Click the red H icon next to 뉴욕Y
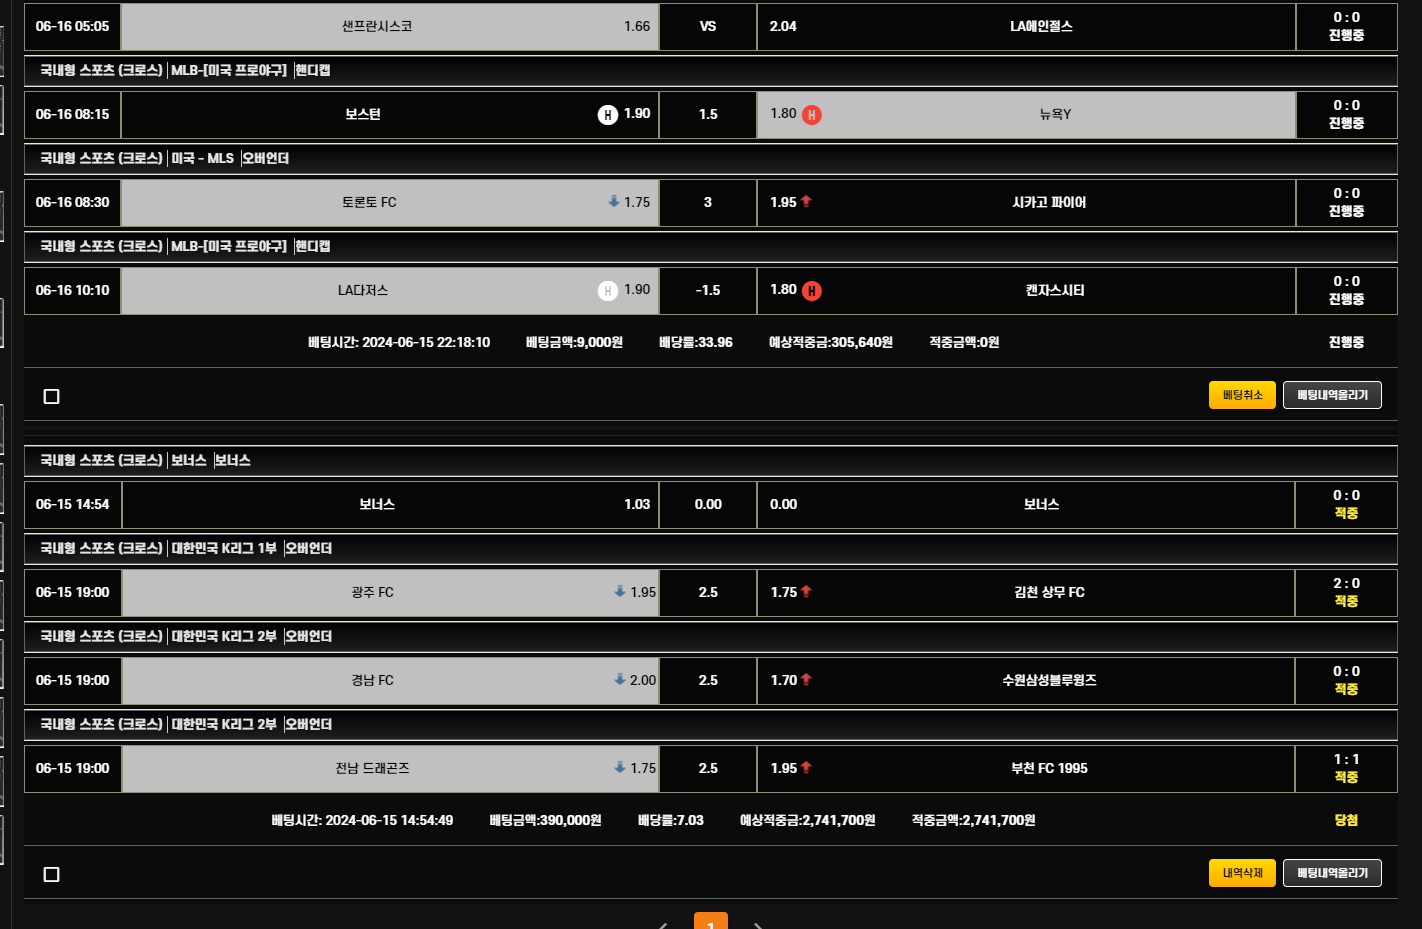 [x=812, y=115]
